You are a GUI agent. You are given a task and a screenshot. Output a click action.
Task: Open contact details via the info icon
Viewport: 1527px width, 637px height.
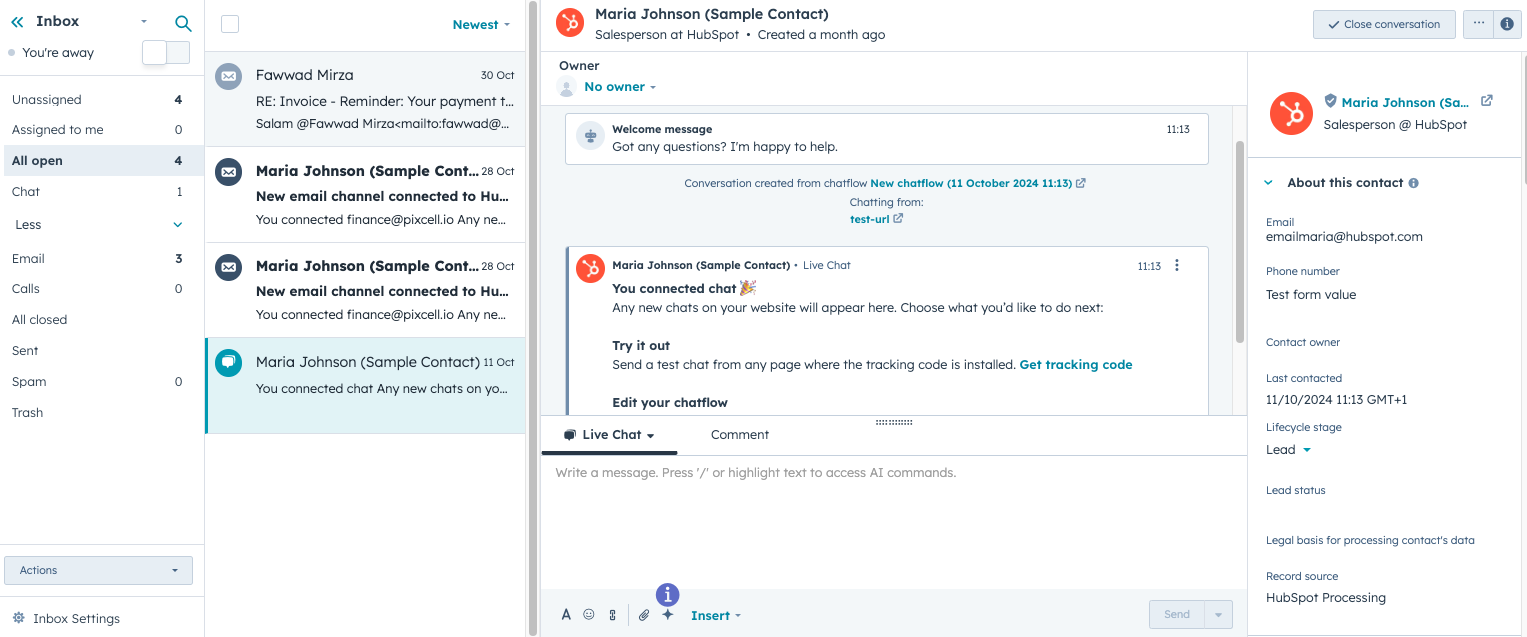click(x=1507, y=23)
